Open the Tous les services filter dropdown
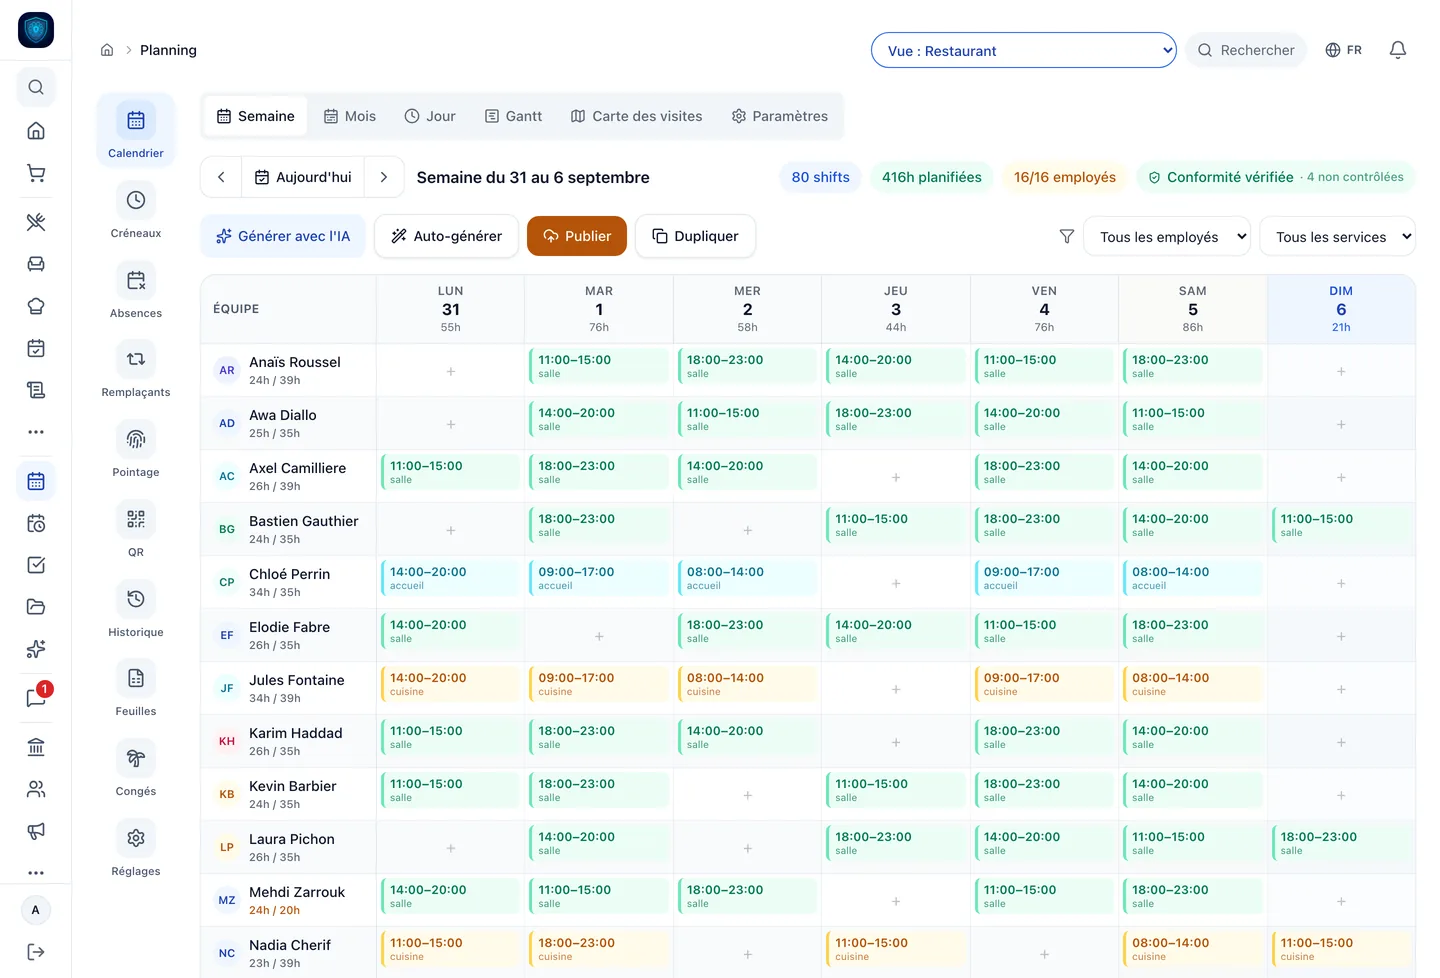1440x978 pixels. (x=1338, y=237)
